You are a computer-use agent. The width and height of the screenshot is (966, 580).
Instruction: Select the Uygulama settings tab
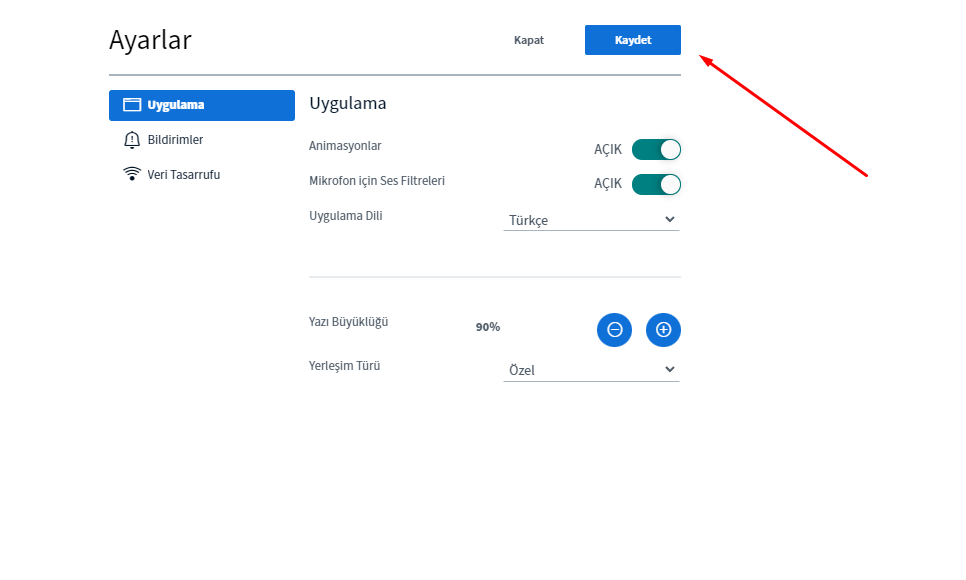(x=202, y=105)
